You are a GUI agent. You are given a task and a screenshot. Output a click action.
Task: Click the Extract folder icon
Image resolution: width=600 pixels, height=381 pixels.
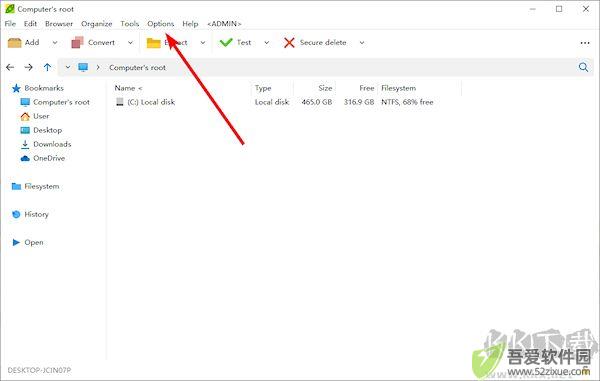[x=153, y=43]
